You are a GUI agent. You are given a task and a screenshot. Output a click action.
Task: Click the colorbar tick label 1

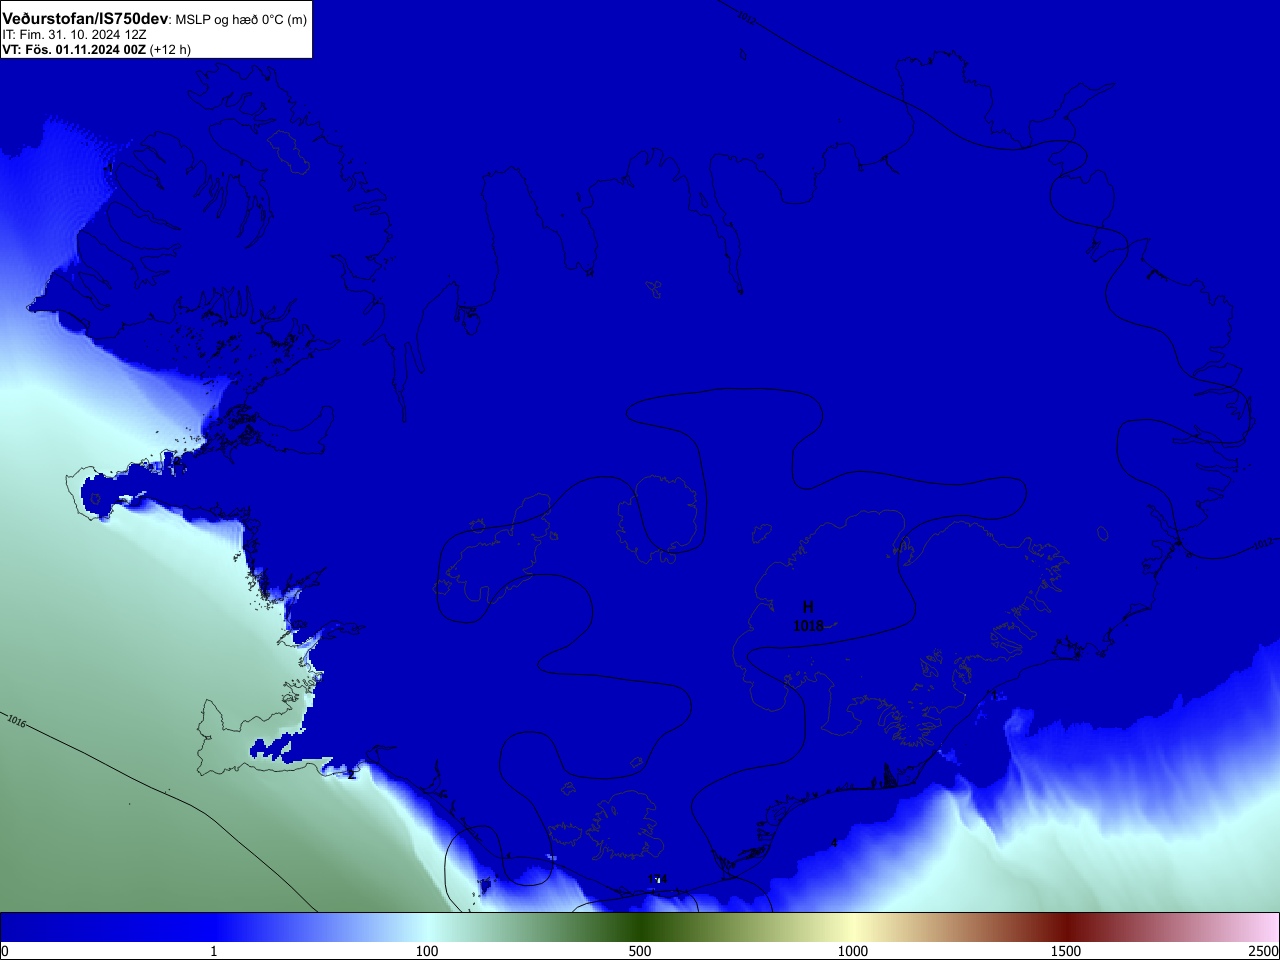point(213,951)
